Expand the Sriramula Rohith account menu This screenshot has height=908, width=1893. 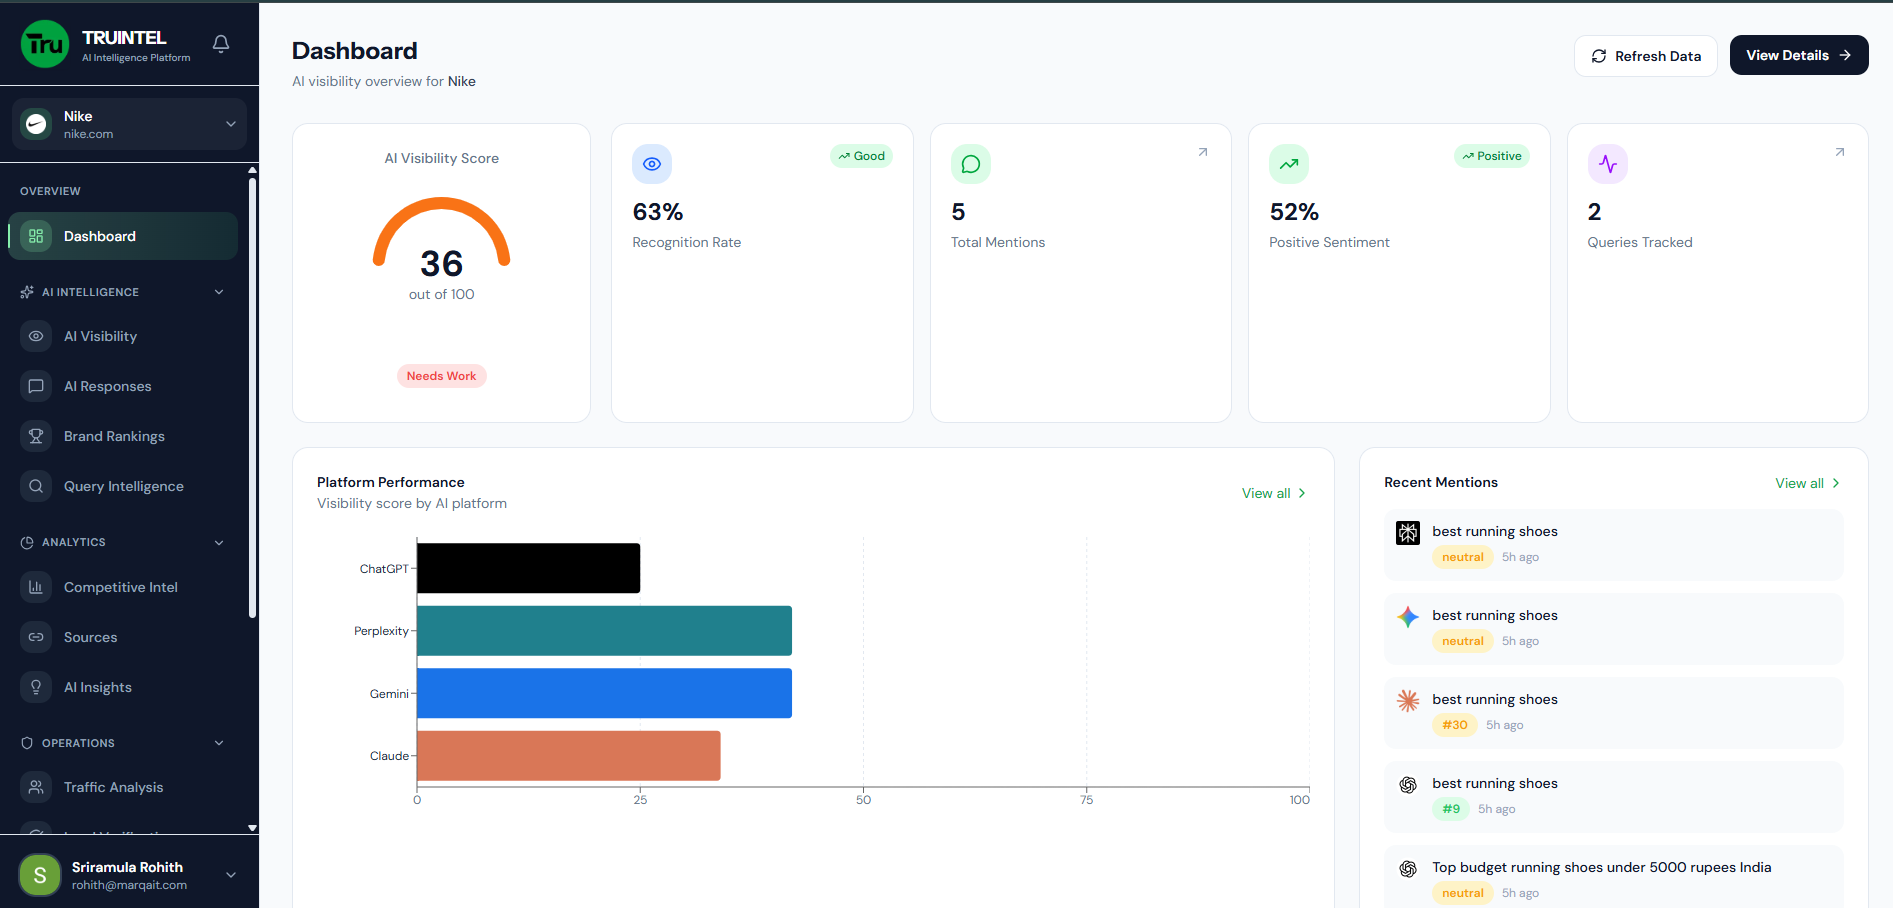pos(230,875)
